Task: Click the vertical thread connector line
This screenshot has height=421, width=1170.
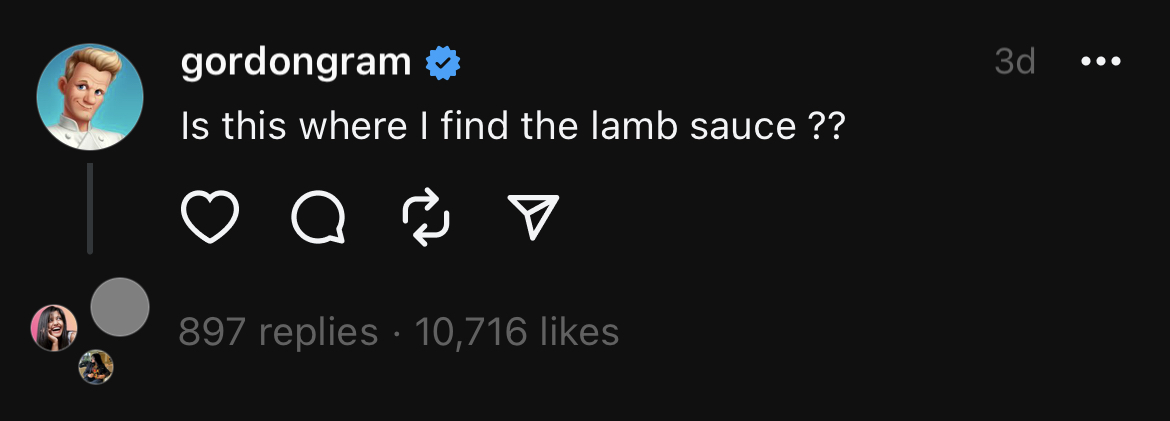Action: click(90, 208)
